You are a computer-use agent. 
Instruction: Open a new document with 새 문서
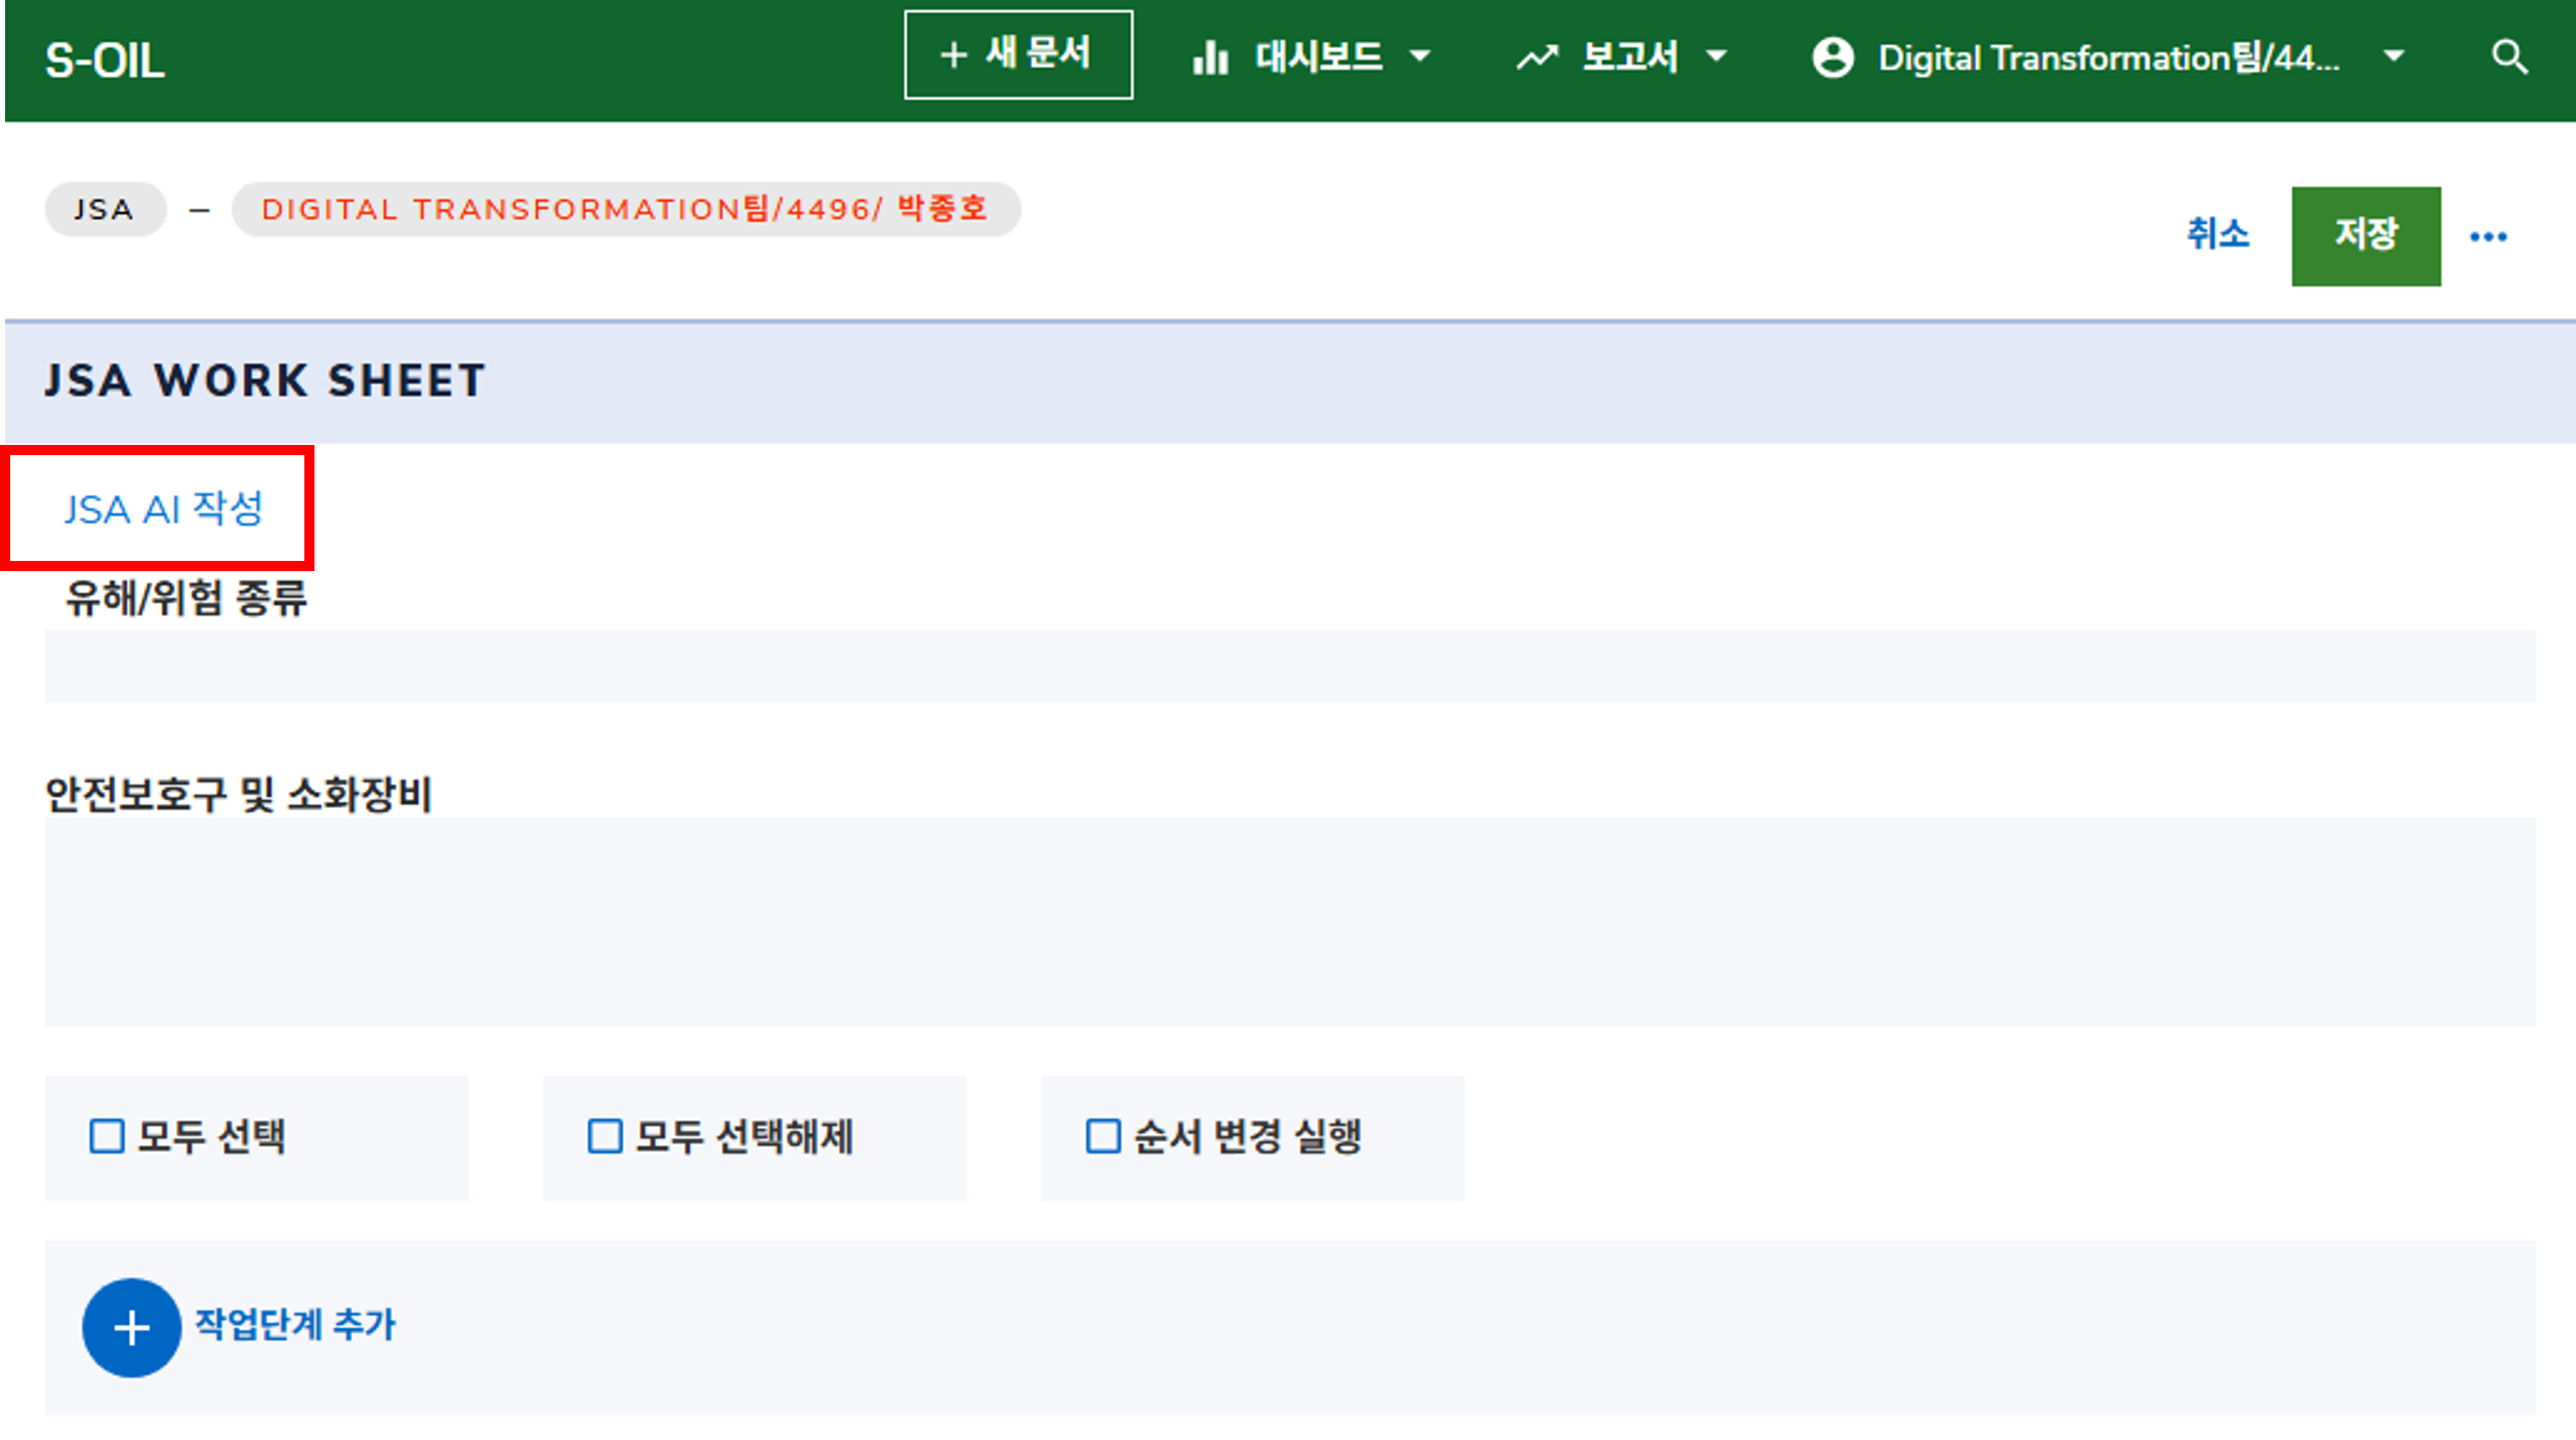pos(1018,55)
